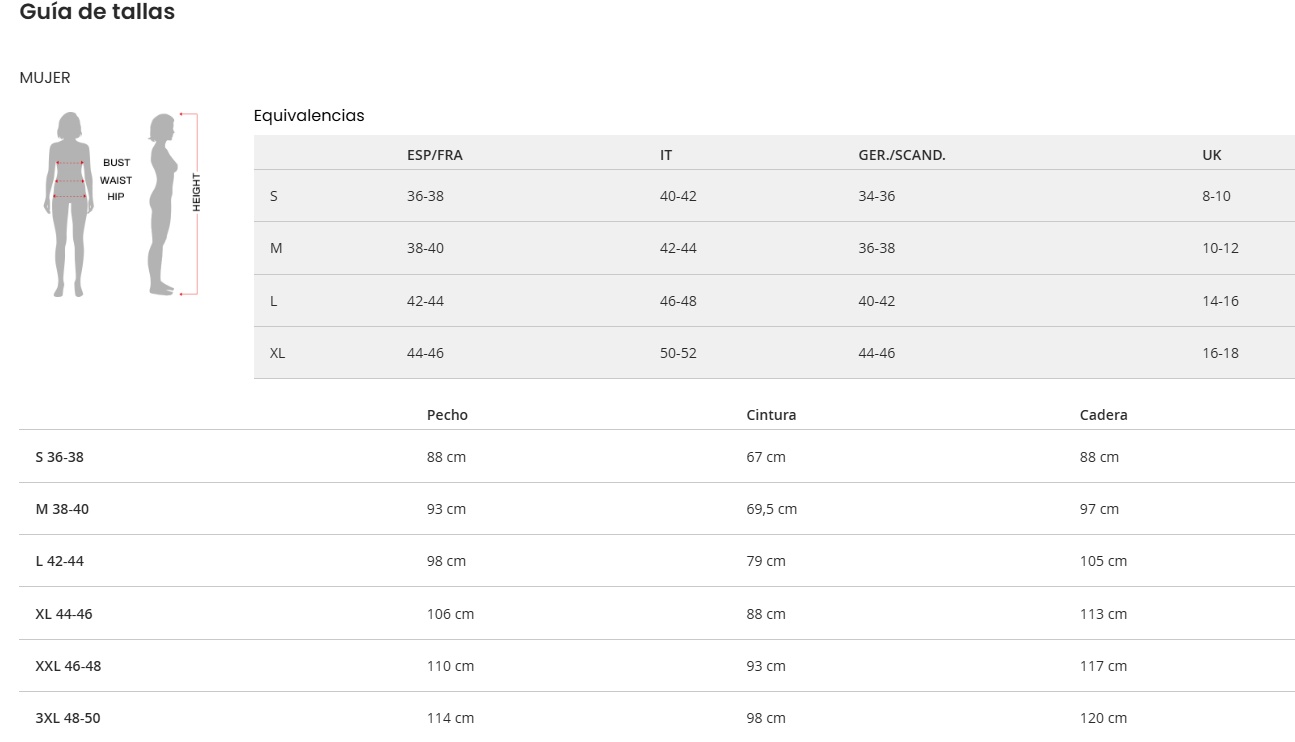Click the HEIGHT vertical label

[197, 192]
